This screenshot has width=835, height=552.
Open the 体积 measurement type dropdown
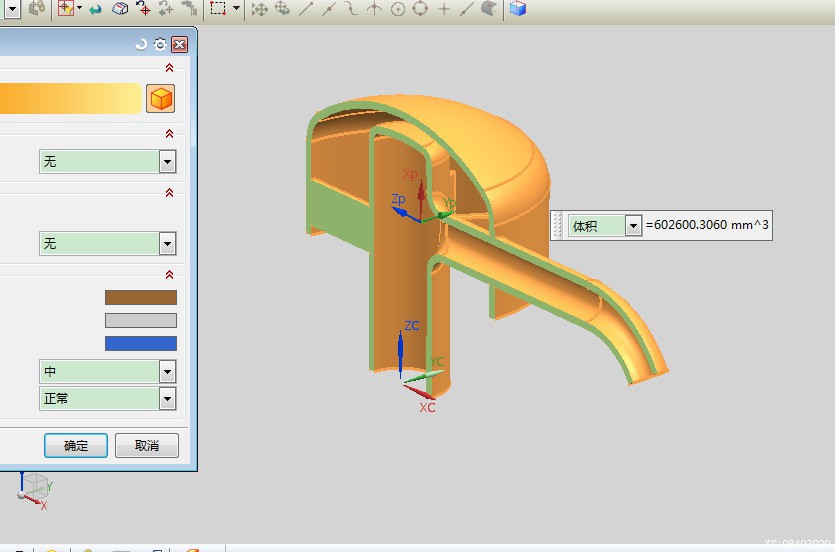click(632, 226)
